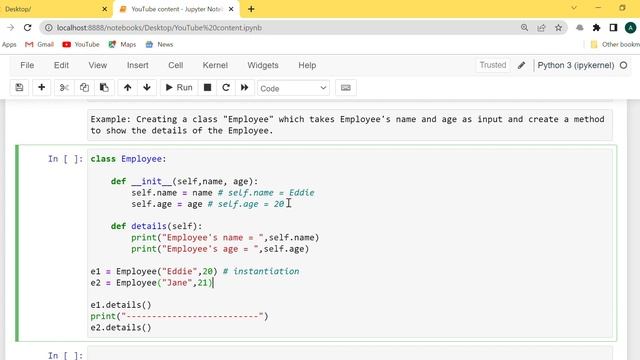640x360 pixels.
Task: Open the View menu
Action: click(98, 65)
